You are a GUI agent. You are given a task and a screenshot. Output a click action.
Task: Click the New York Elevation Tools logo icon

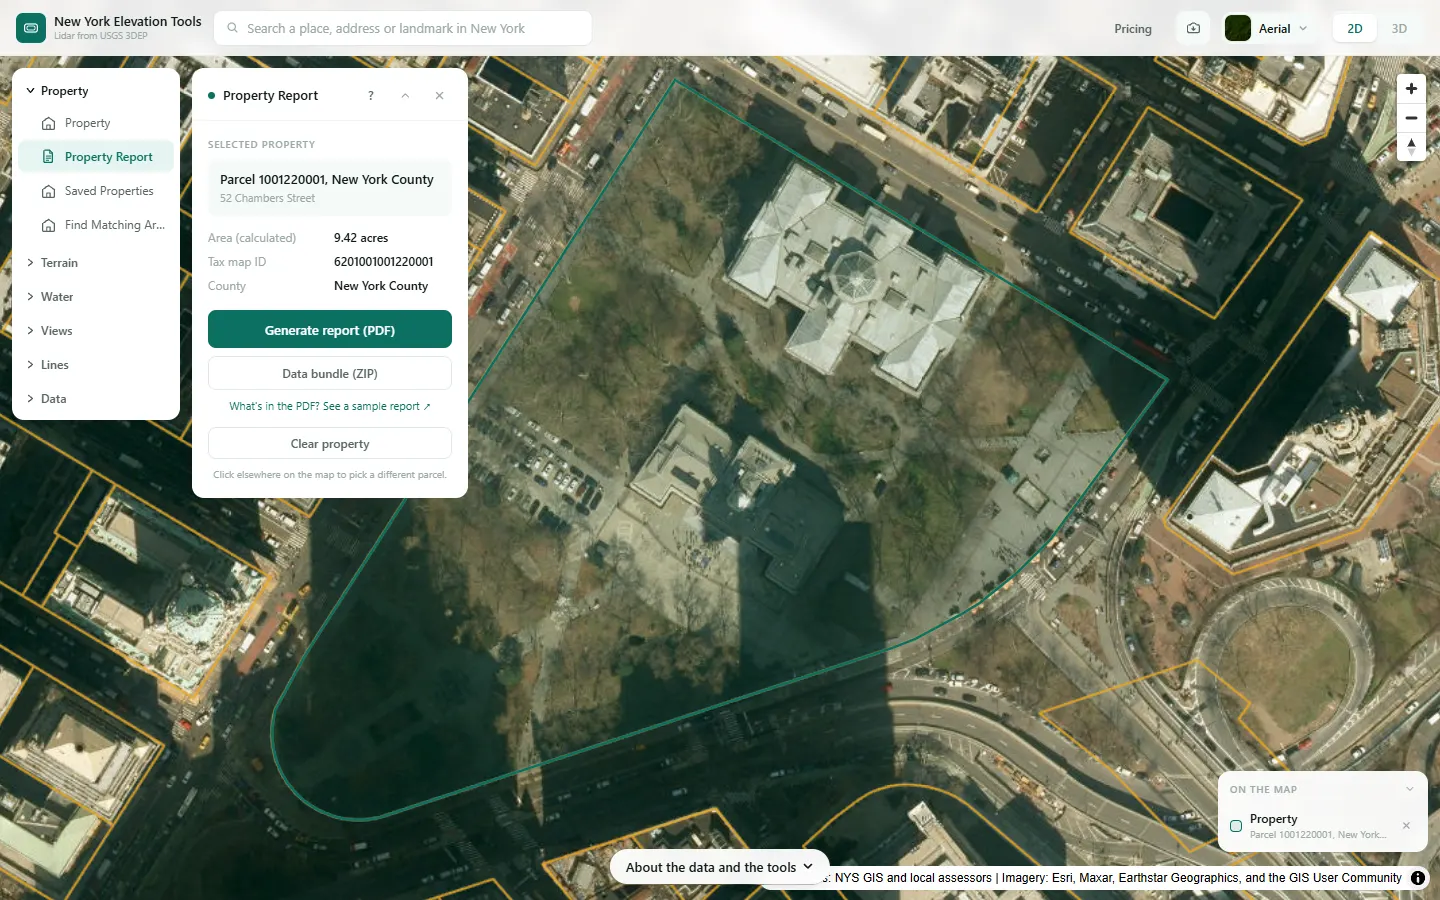click(x=31, y=28)
